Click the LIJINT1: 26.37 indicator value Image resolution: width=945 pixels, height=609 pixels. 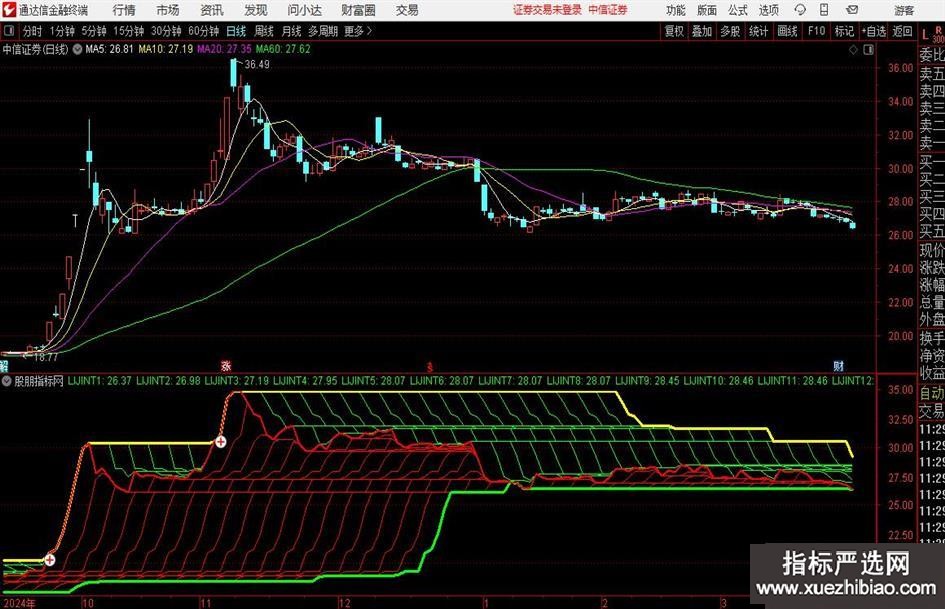(x=99, y=381)
